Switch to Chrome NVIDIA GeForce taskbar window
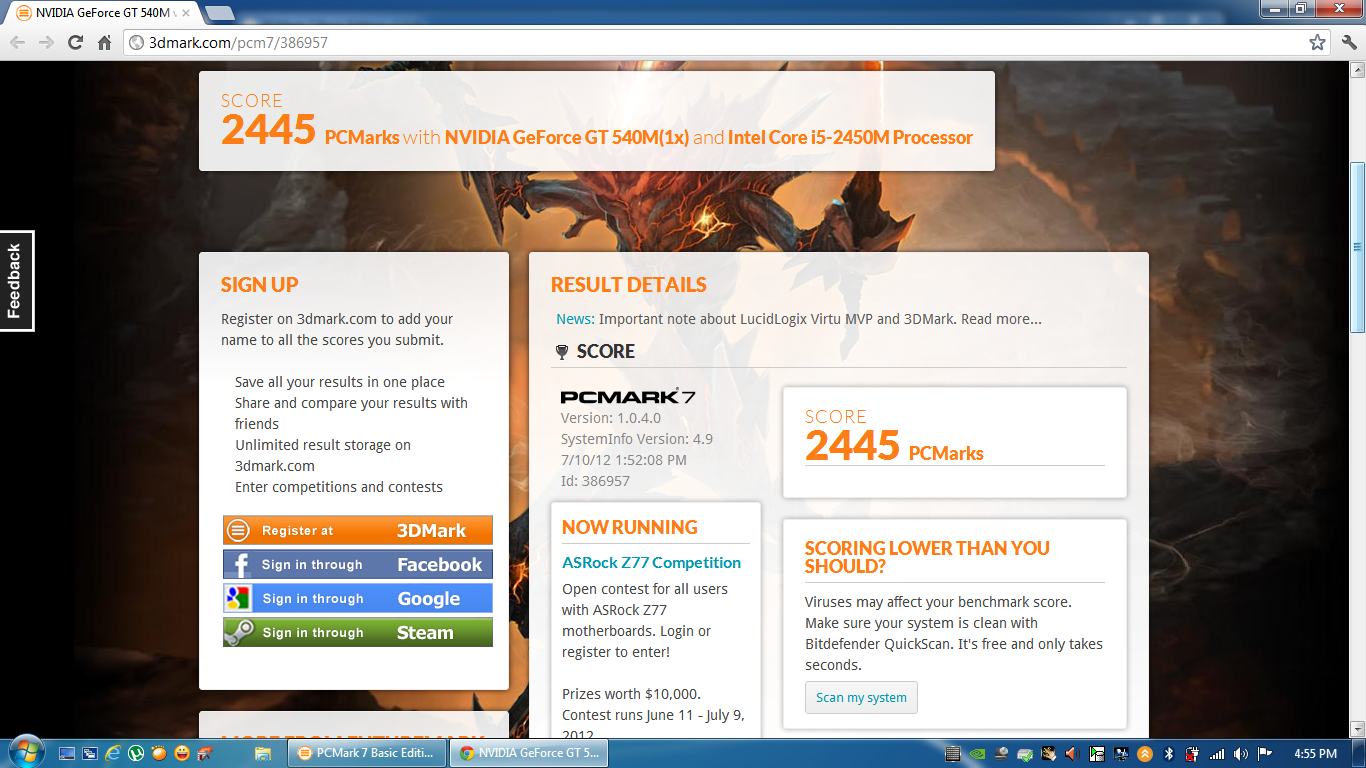The width and height of the screenshot is (1366, 768). point(529,753)
